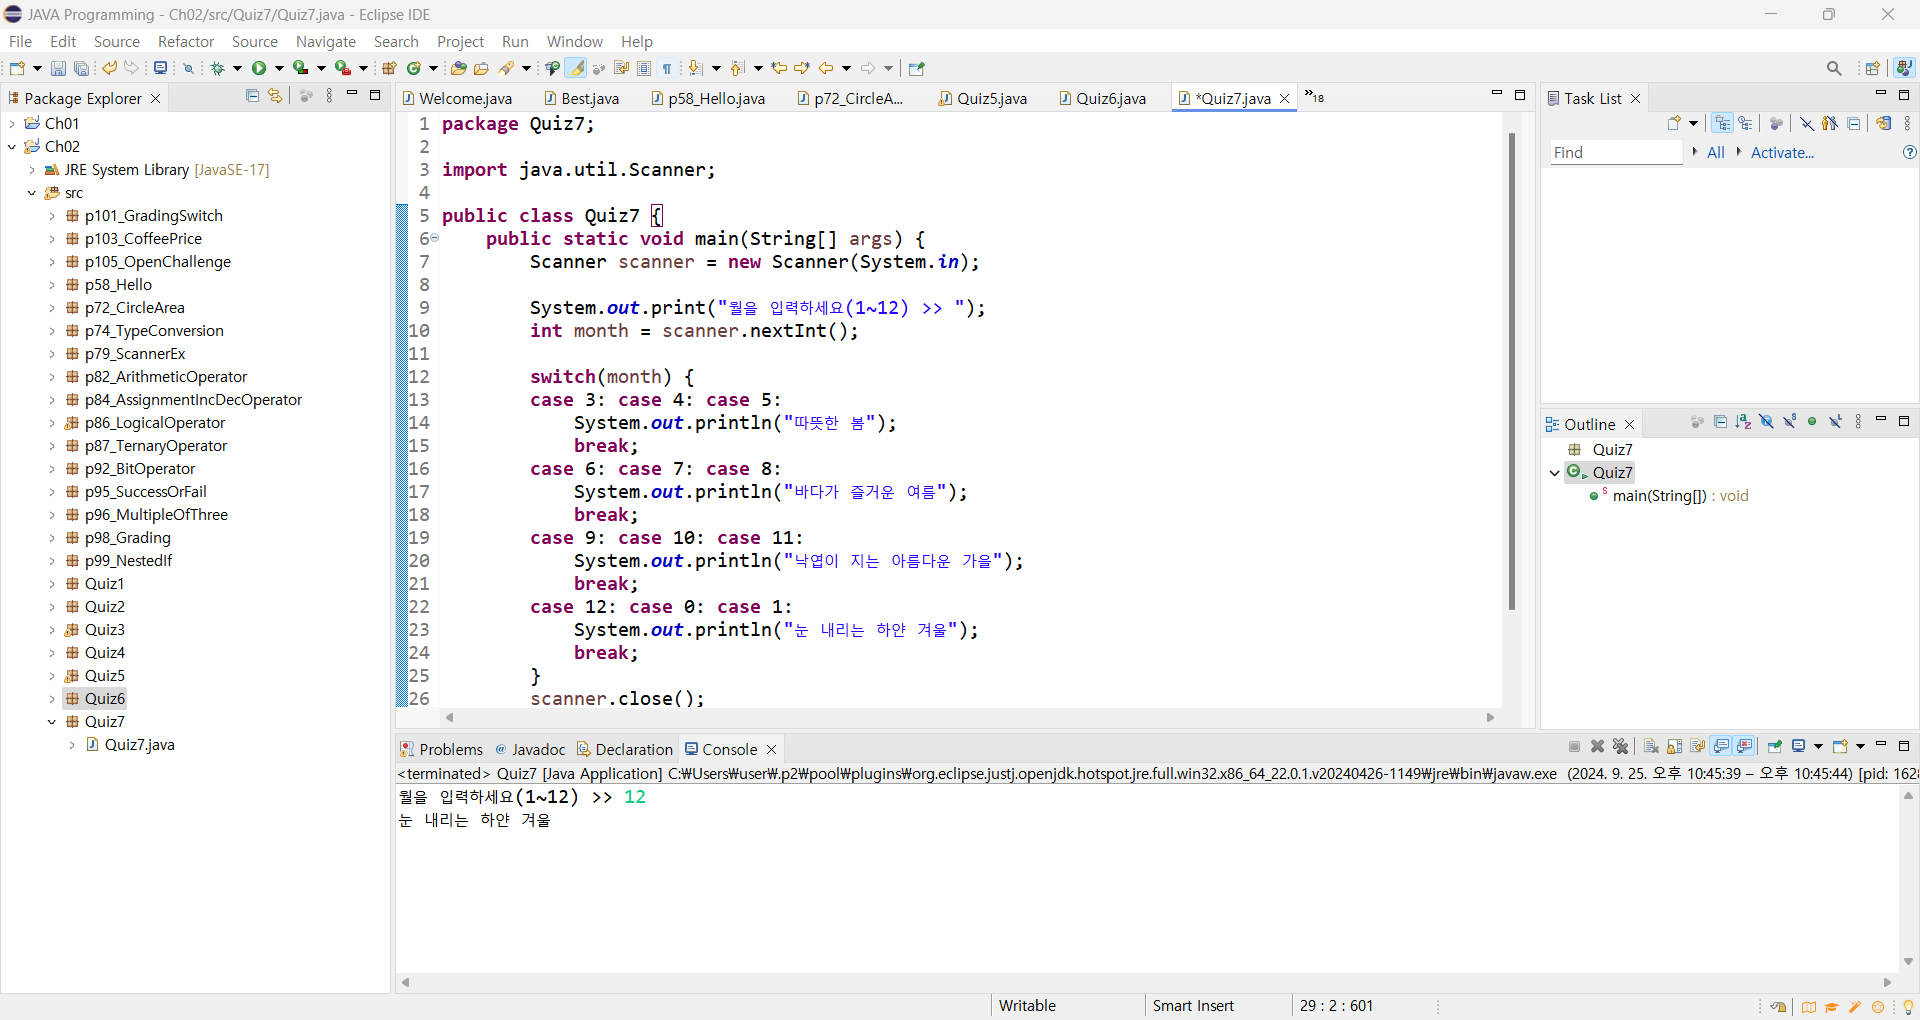Screen dimensions: 1920x1020
Task: Open the File menu
Action: coord(20,42)
